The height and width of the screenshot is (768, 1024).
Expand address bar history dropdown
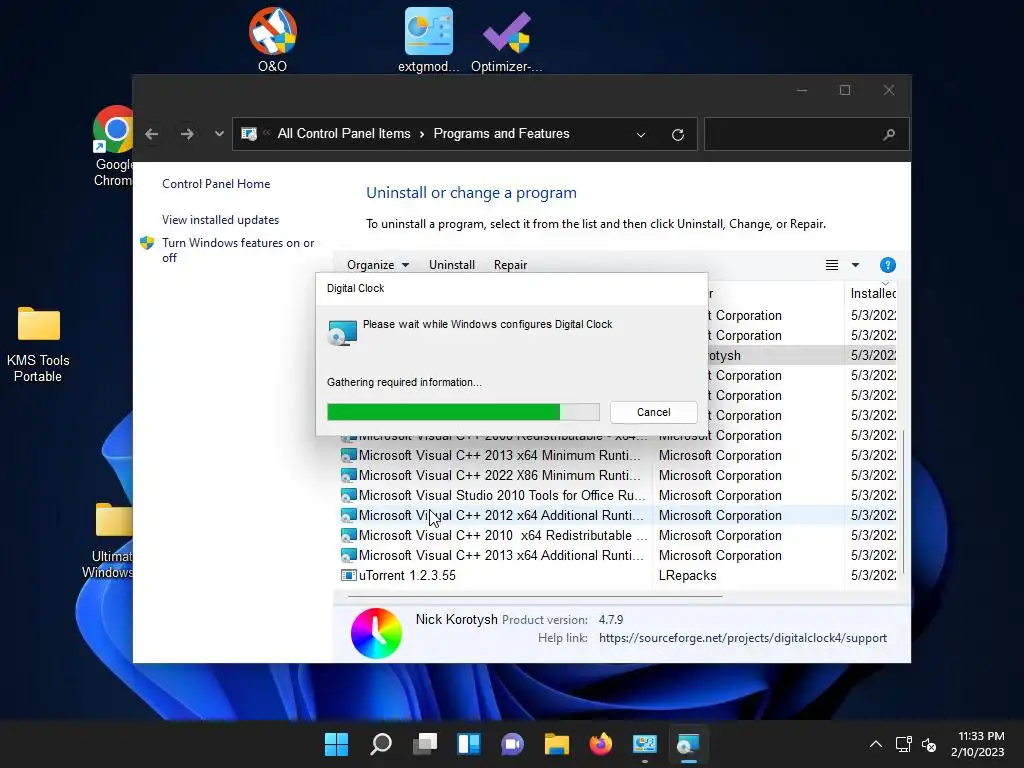click(x=641, y=135)
